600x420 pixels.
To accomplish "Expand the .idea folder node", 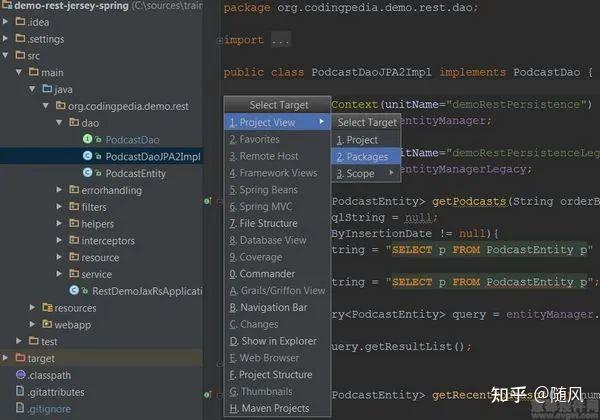I will click(5, 22).
